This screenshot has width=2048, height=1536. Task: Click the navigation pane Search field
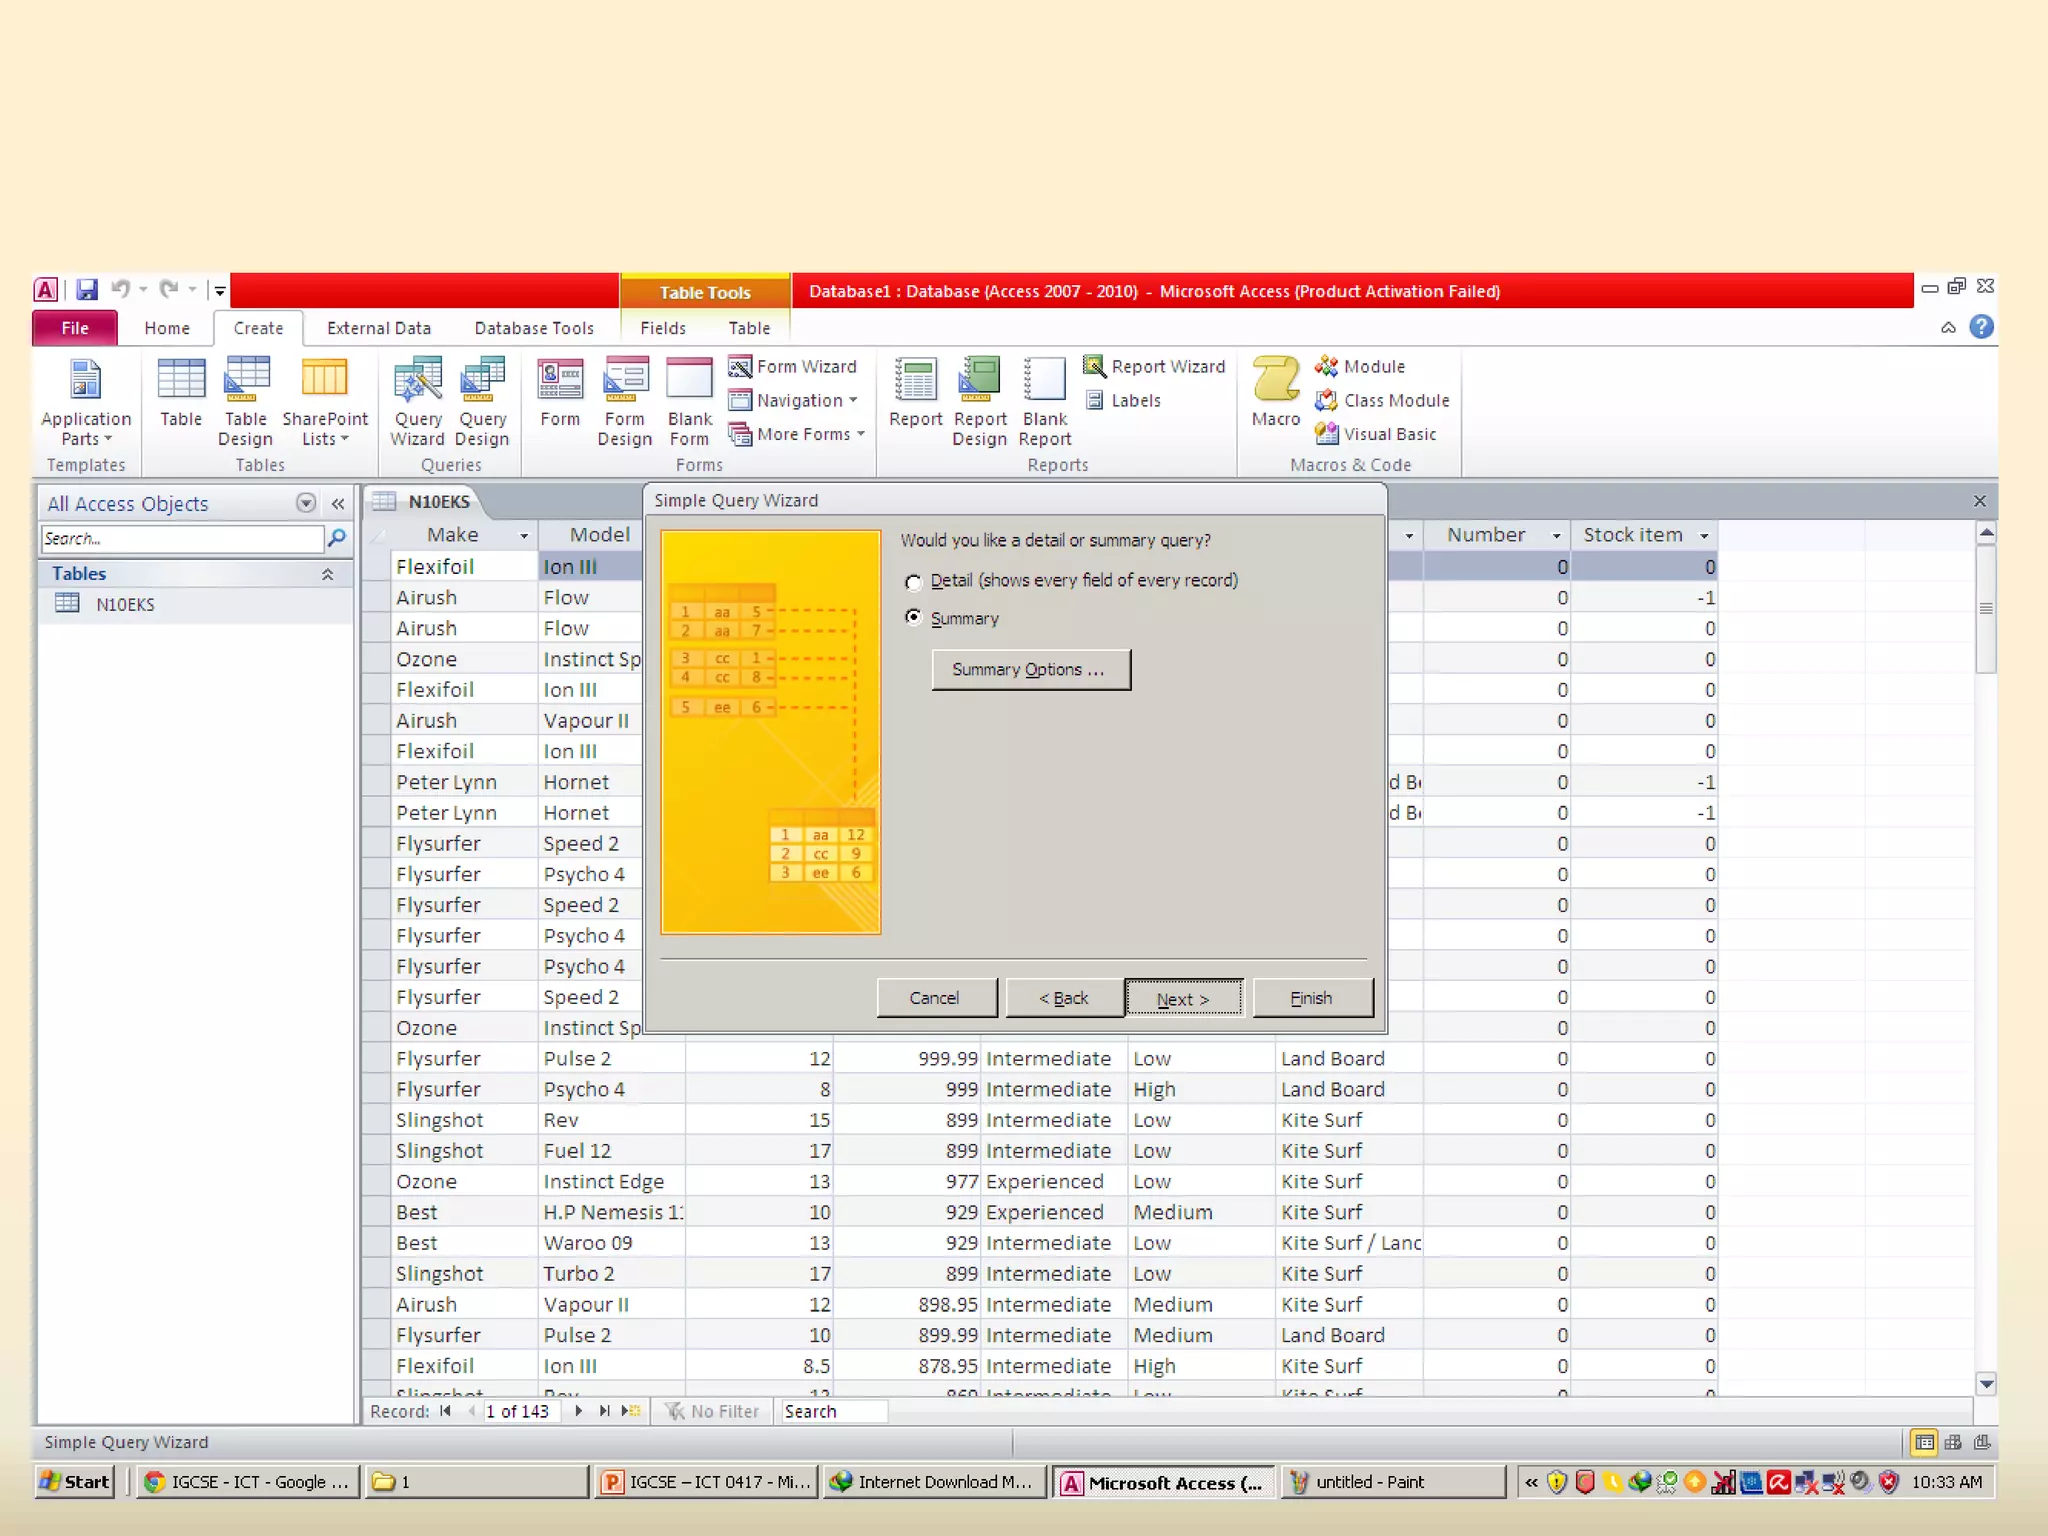[182, 539]
